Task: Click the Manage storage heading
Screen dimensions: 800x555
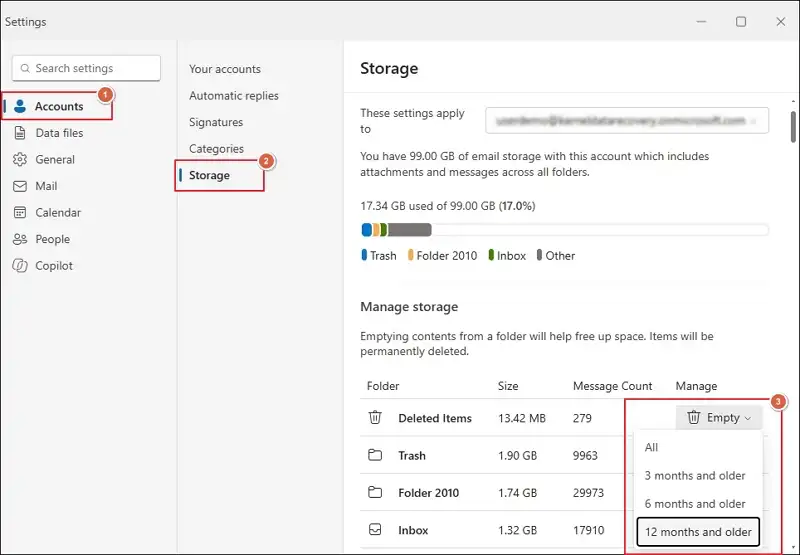Action: pos(409,307)
